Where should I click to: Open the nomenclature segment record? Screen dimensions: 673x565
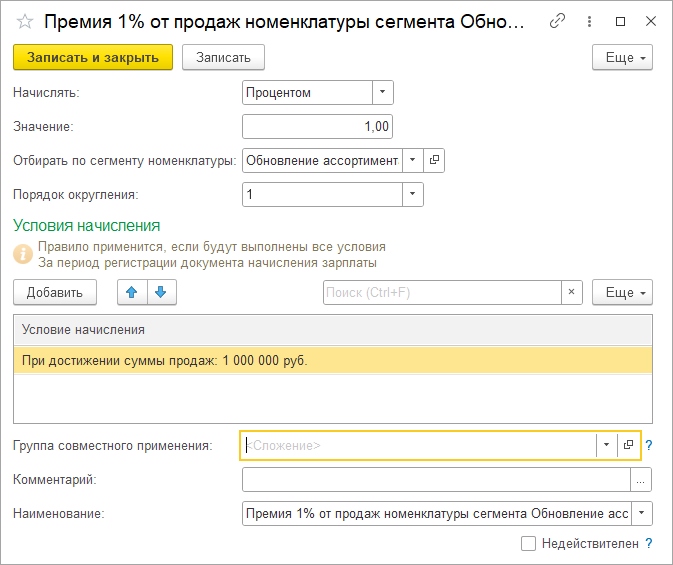click(x=434, y=160)
